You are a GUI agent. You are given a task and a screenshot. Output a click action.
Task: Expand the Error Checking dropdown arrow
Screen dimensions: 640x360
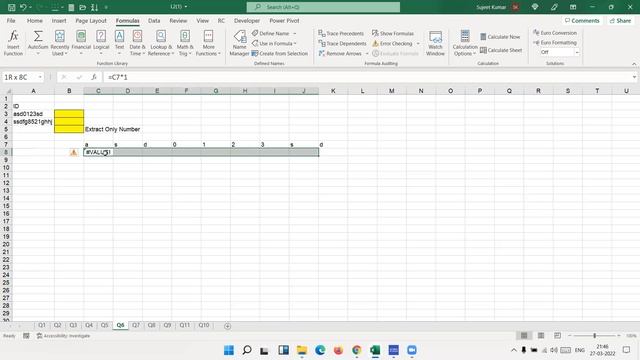(x=418, y=43)
